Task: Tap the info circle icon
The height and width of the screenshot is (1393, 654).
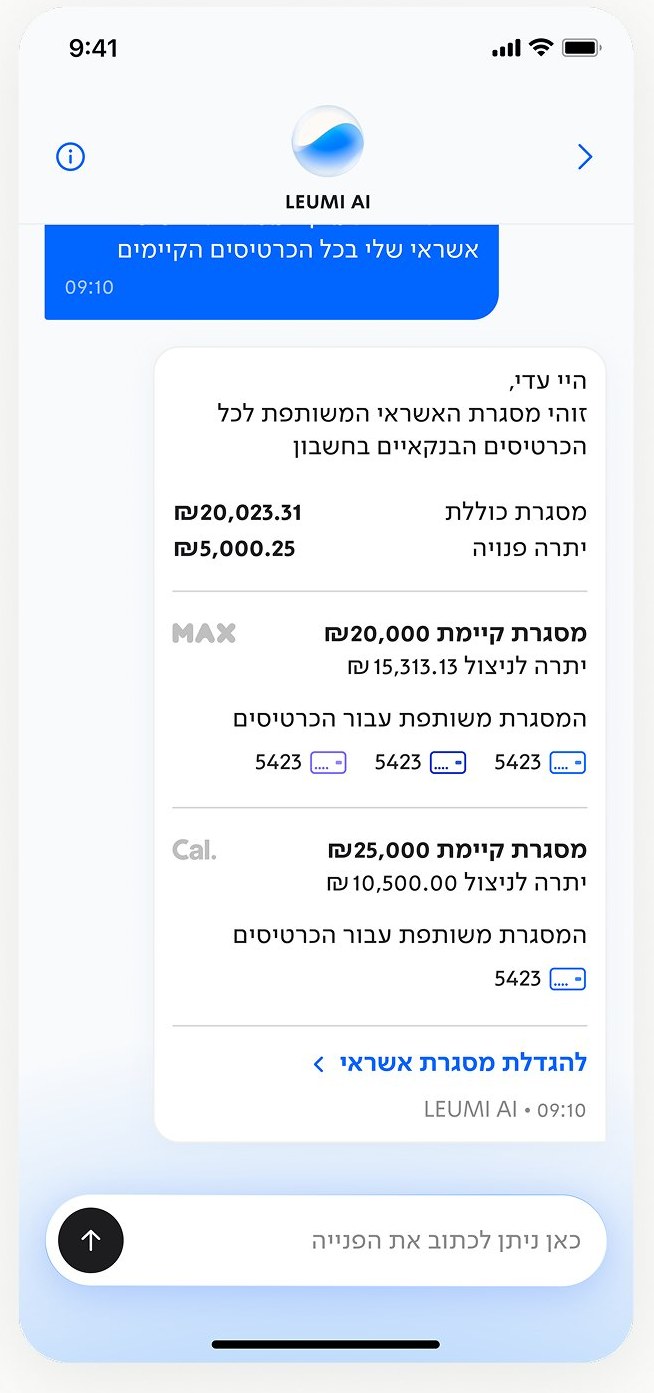Action: click(x=70, y=156)
